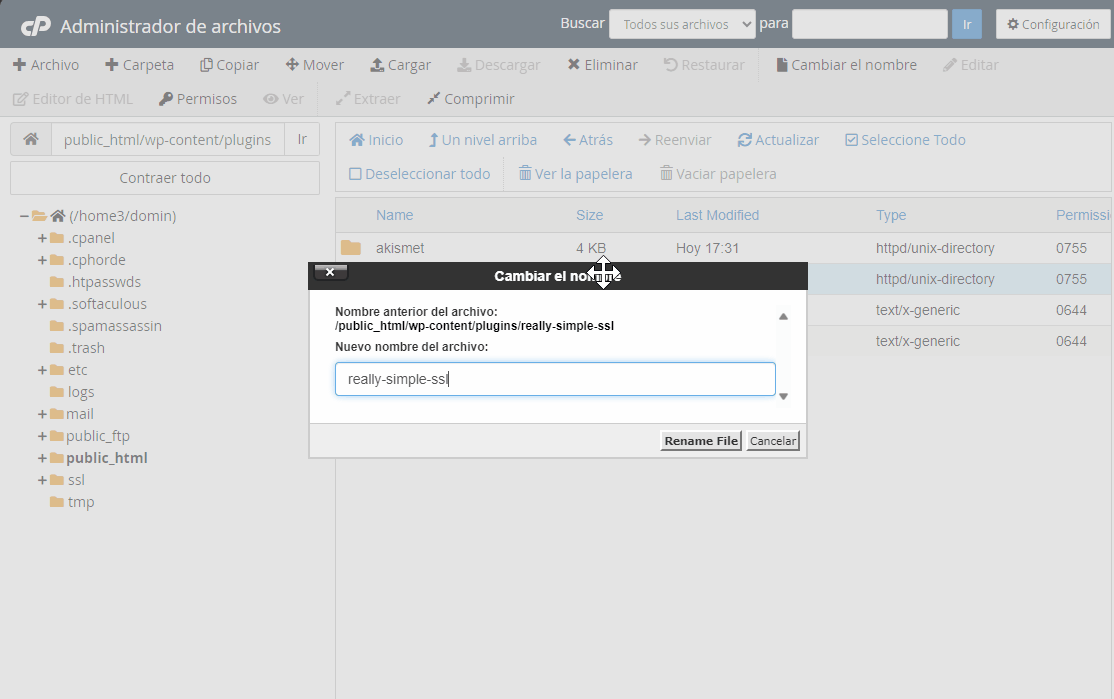Click Reenviar navigation link
Viewport: 1114px width, 699px height.
tap(675, 140)
